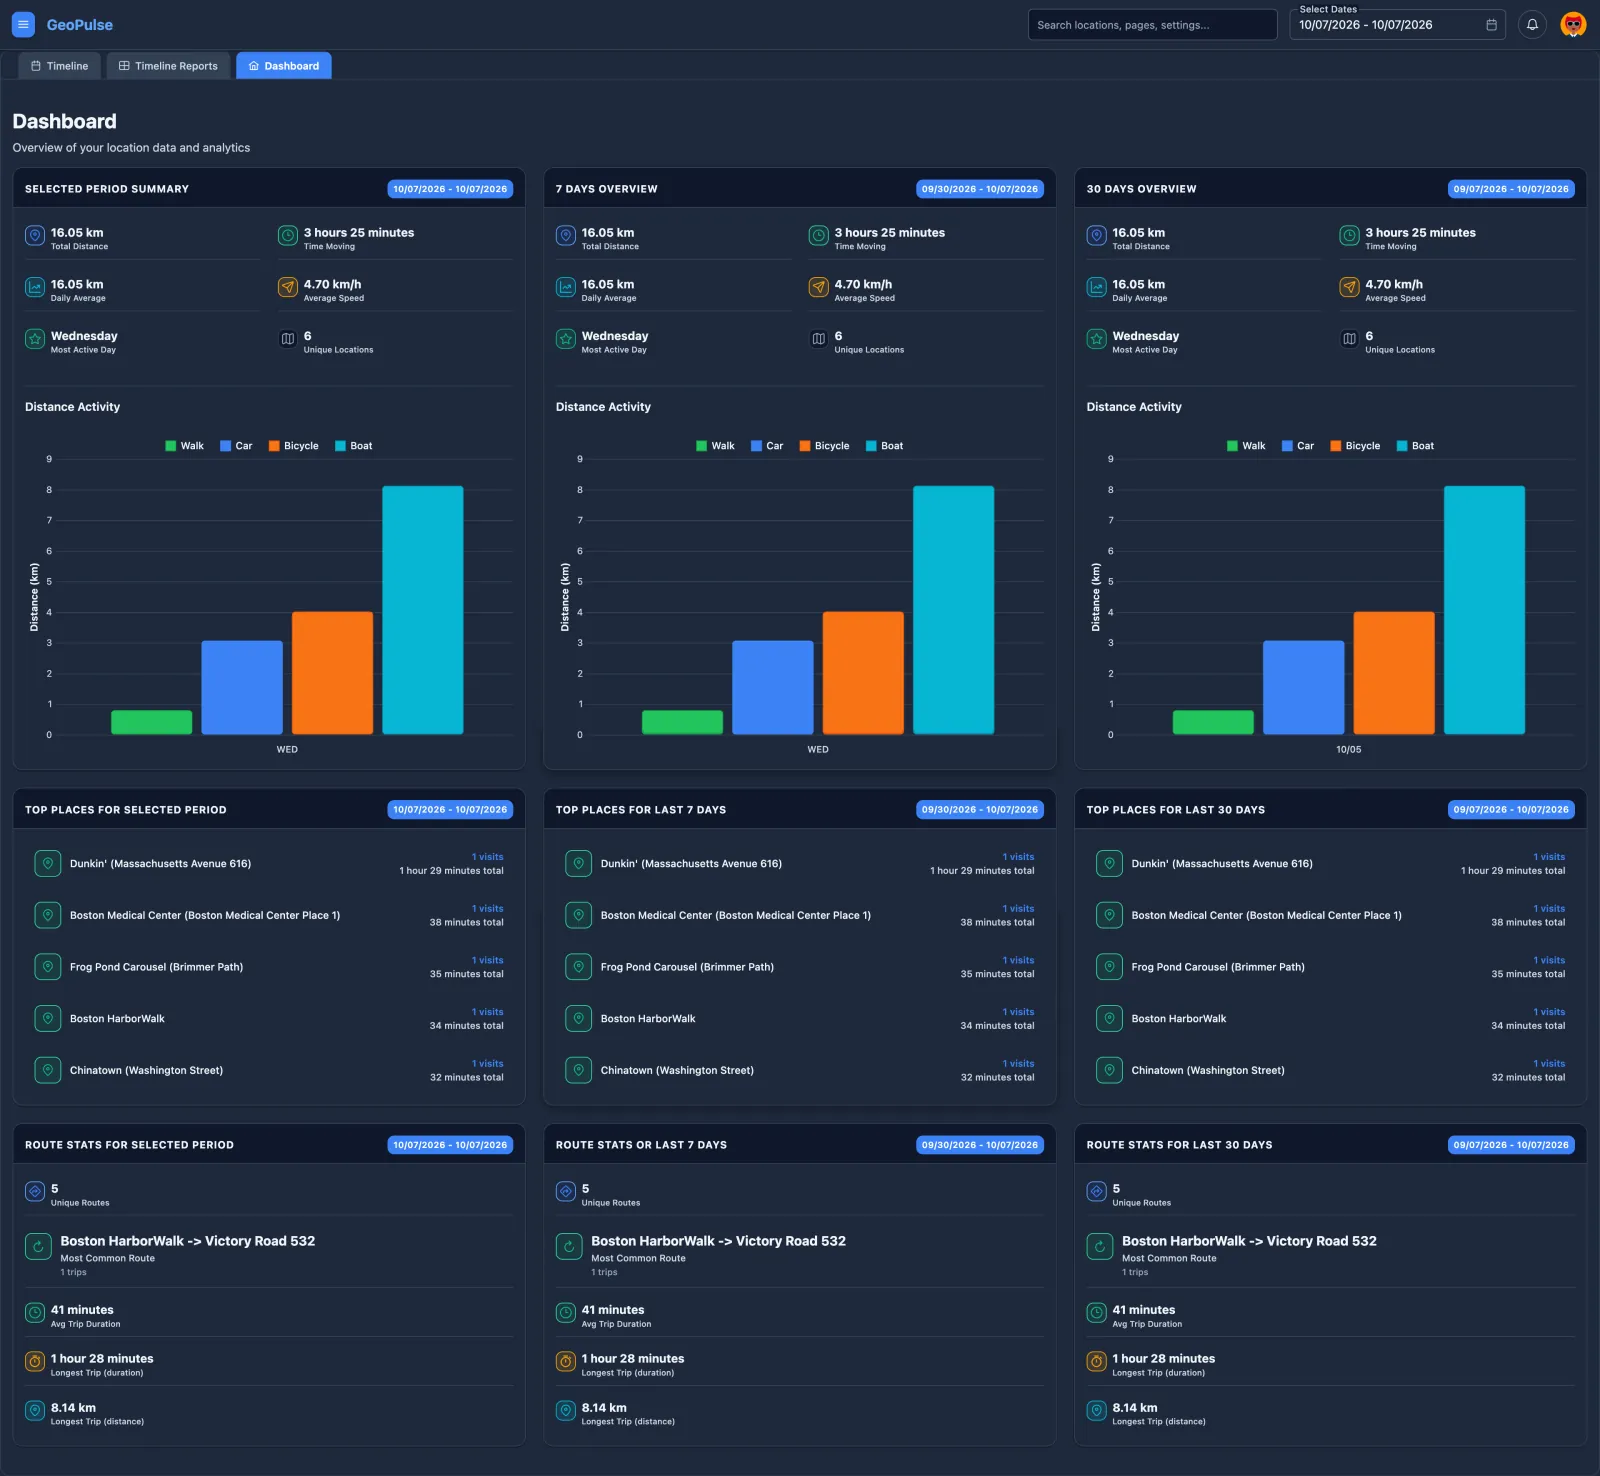Click the Boat bar in Selected Period chart
The height and width of the screenshot is (1476, 1600).
pyautogui.click(x=422, y=610)
